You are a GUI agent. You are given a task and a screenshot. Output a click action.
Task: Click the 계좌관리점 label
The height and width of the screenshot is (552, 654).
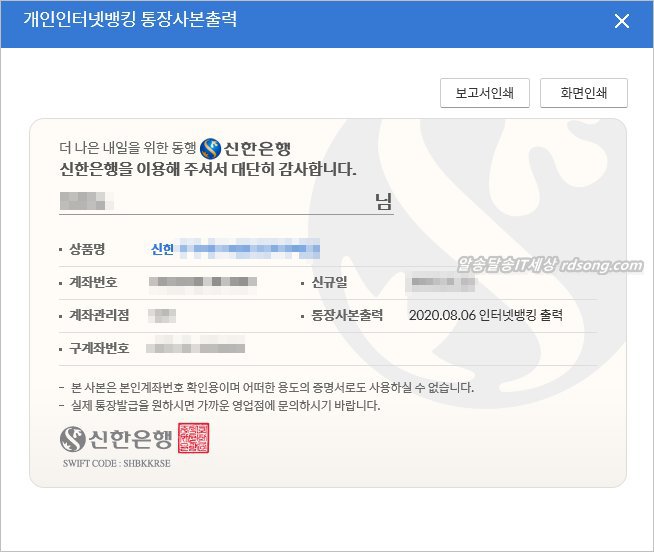coord(100,315)
